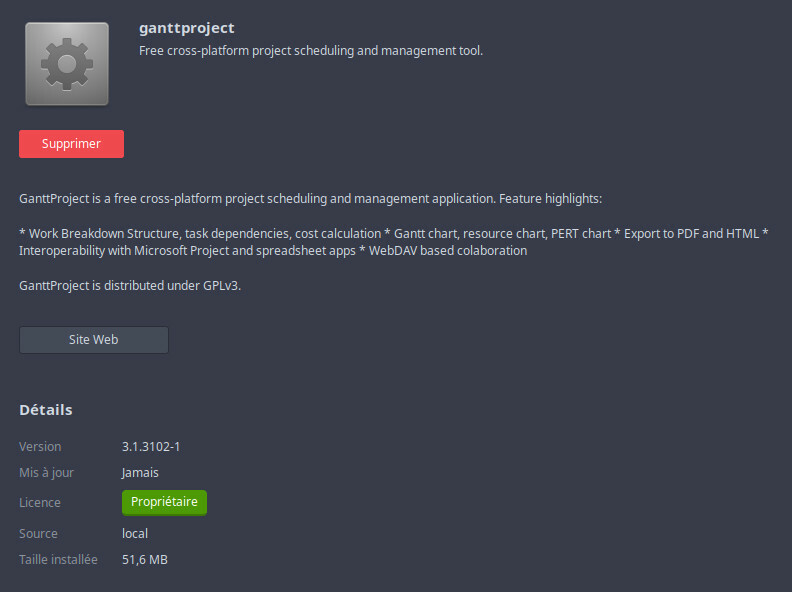
Task: Click the ganttproject gear application icon
Action: click(x=67, y=63)
